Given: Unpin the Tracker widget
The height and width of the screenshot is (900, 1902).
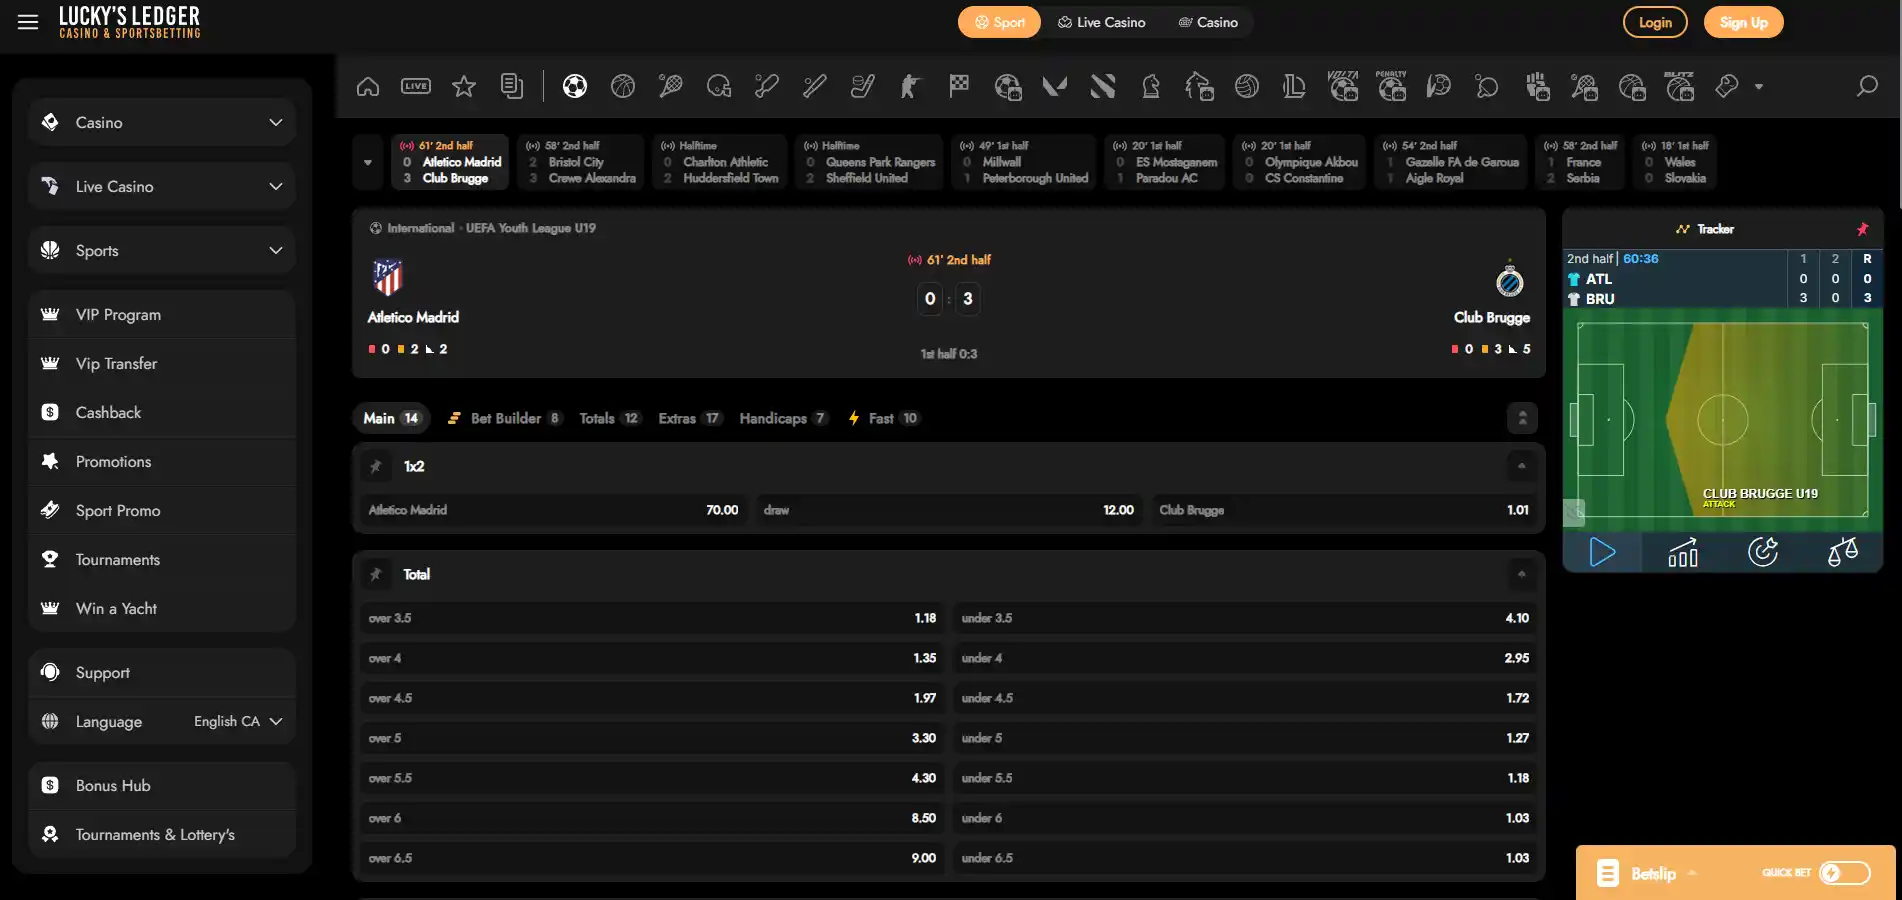Looking at the screenshot, I should point(1862,229).
